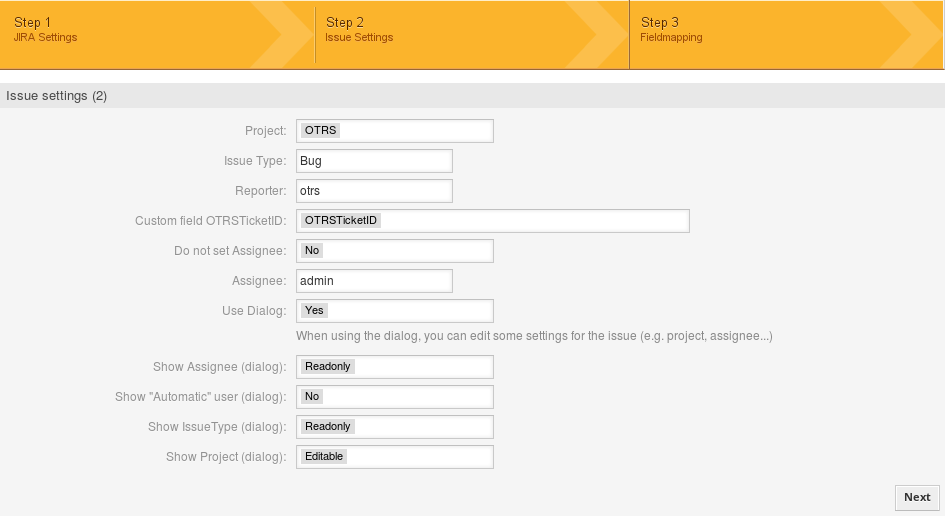
Task: Change Show Assignee (dialog) selection
Action: (x=395, y=367)
